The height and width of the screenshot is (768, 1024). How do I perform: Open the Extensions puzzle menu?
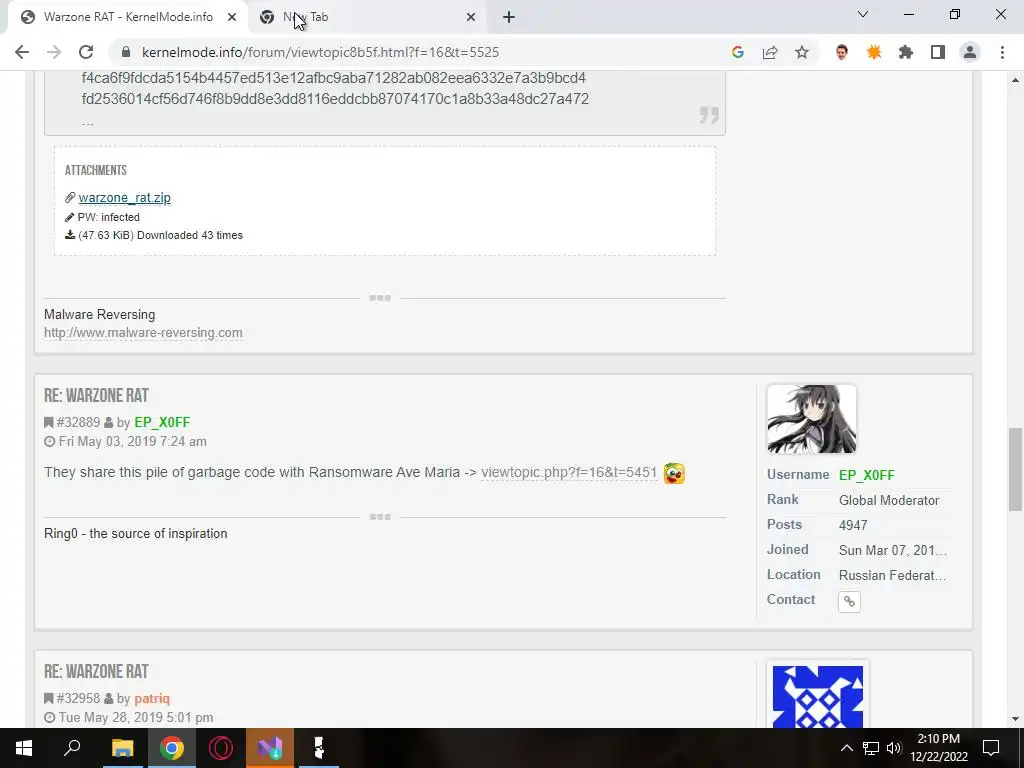pyautogui.click(x=906, y=52)
